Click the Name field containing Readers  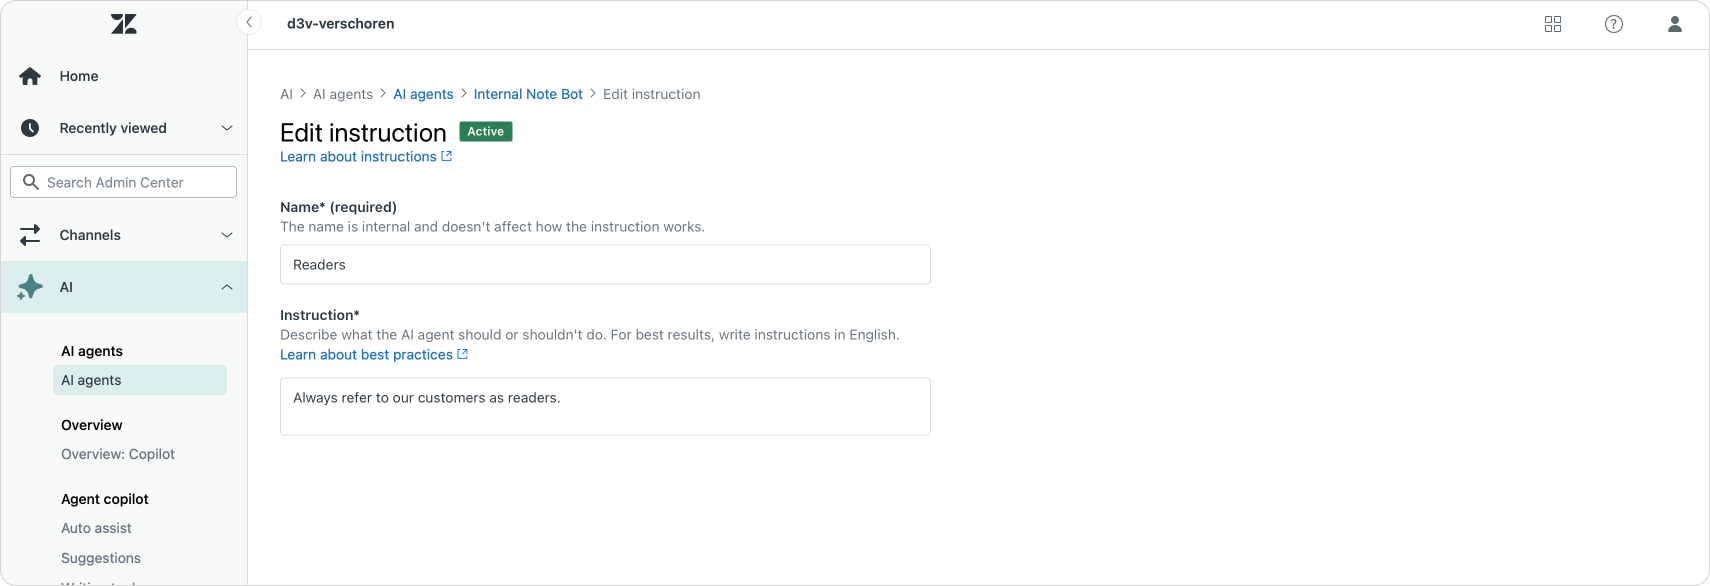(605, 265)
